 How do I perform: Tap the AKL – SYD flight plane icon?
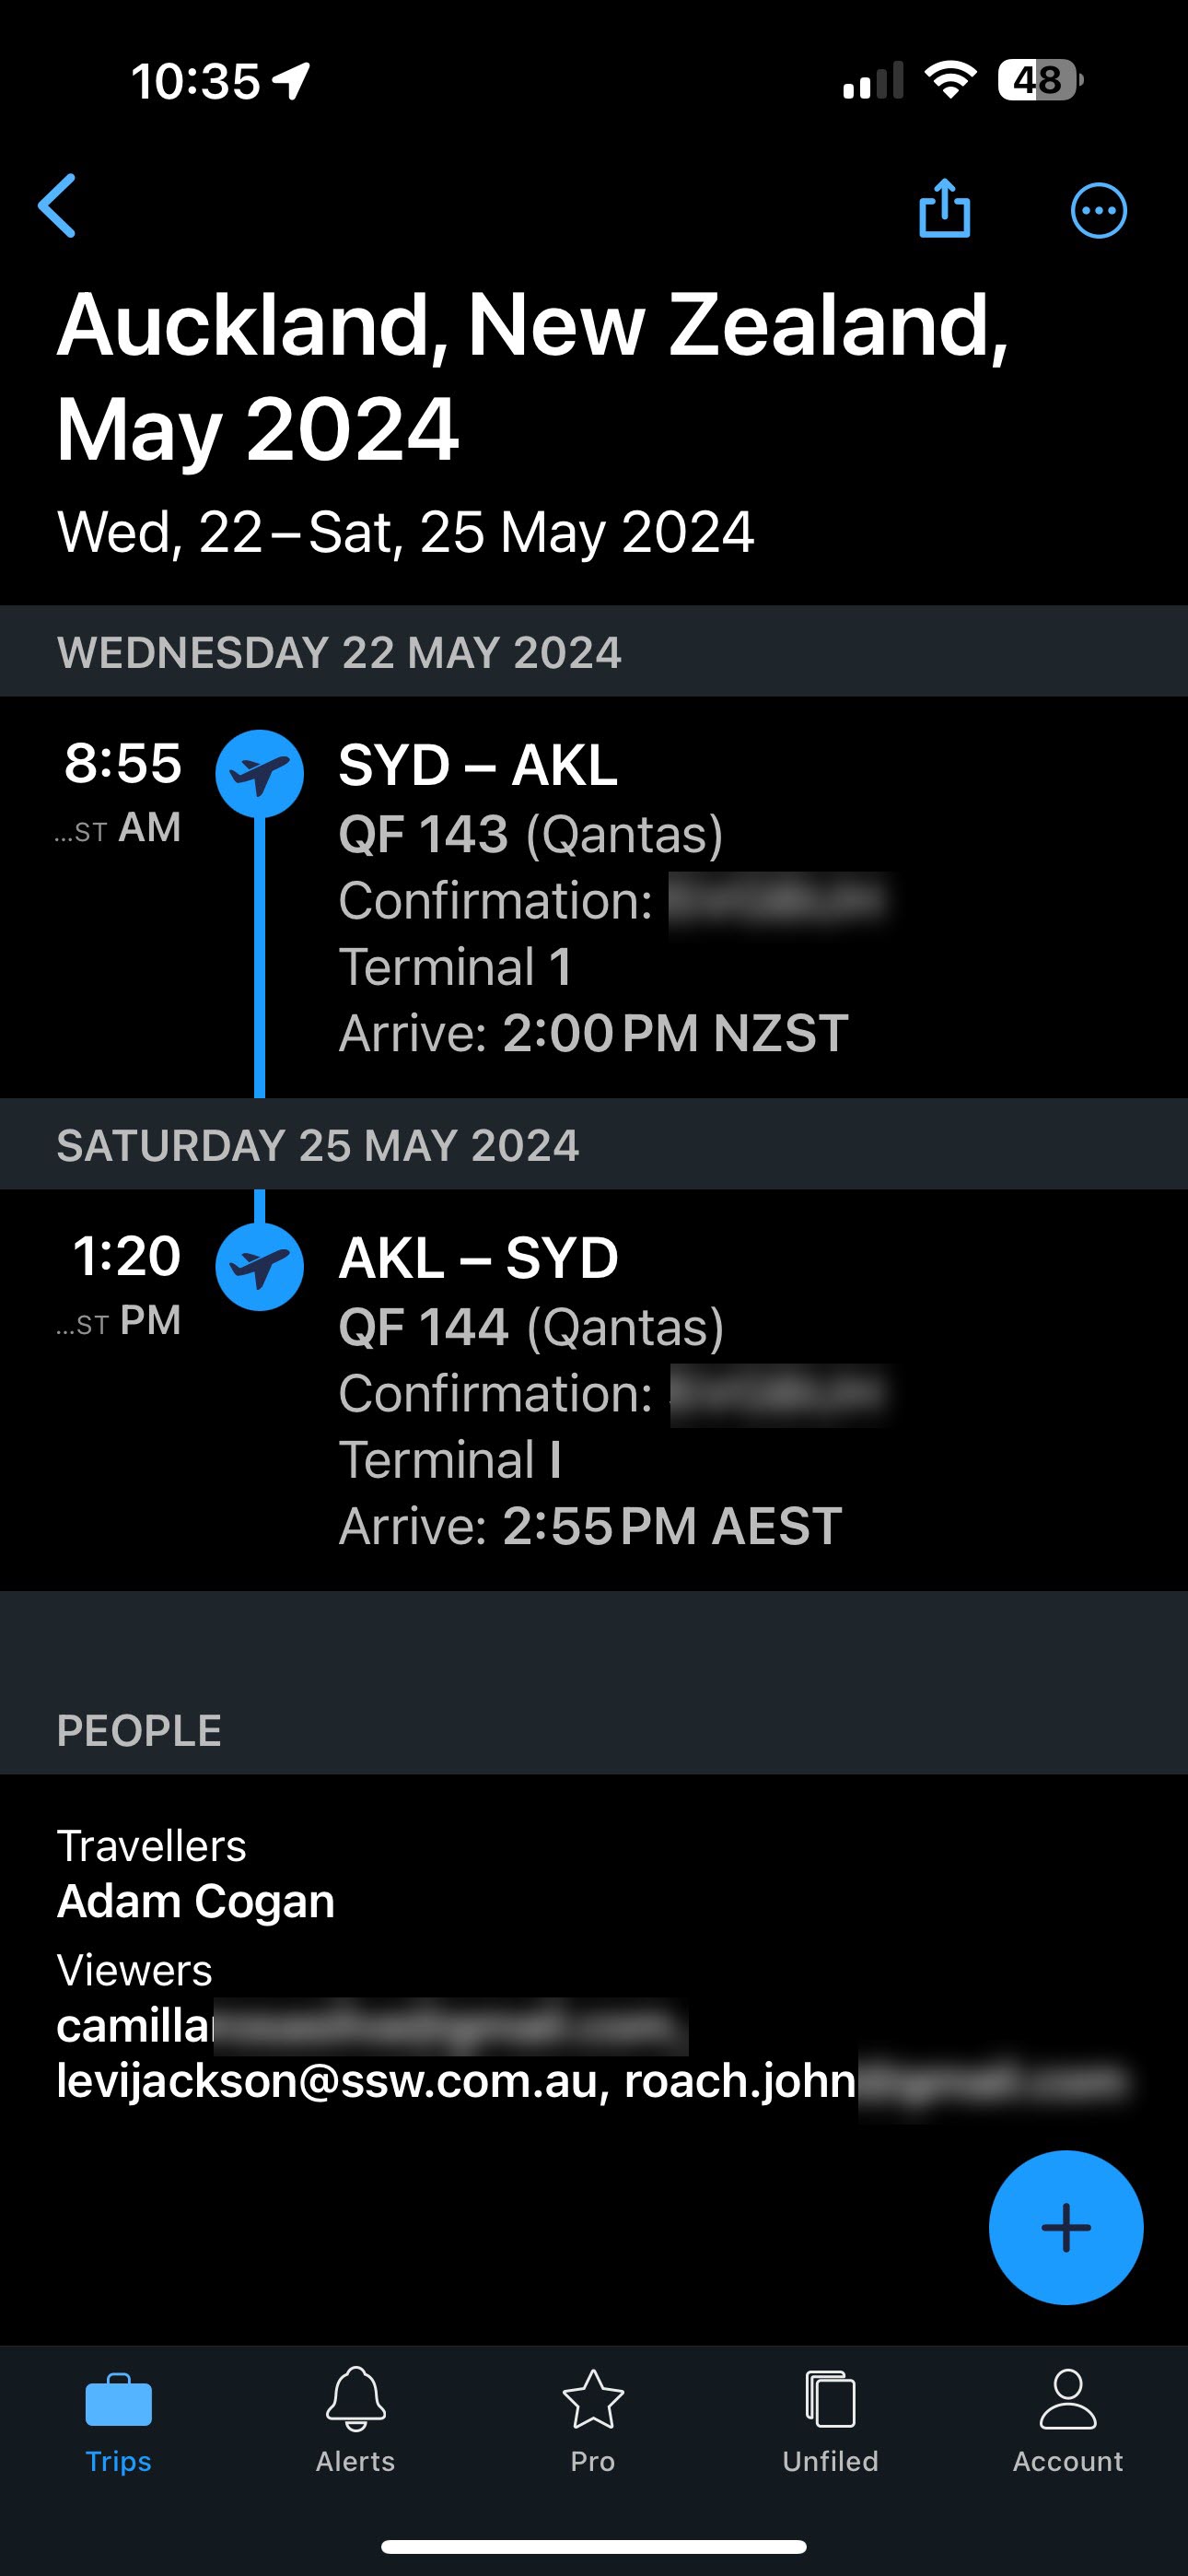260,1266
